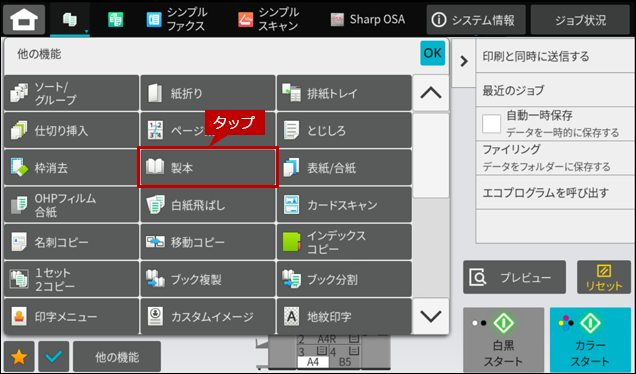Select the 製本 booklet function
This screenshot has width=636, height=374.
[x=208, y=167]
